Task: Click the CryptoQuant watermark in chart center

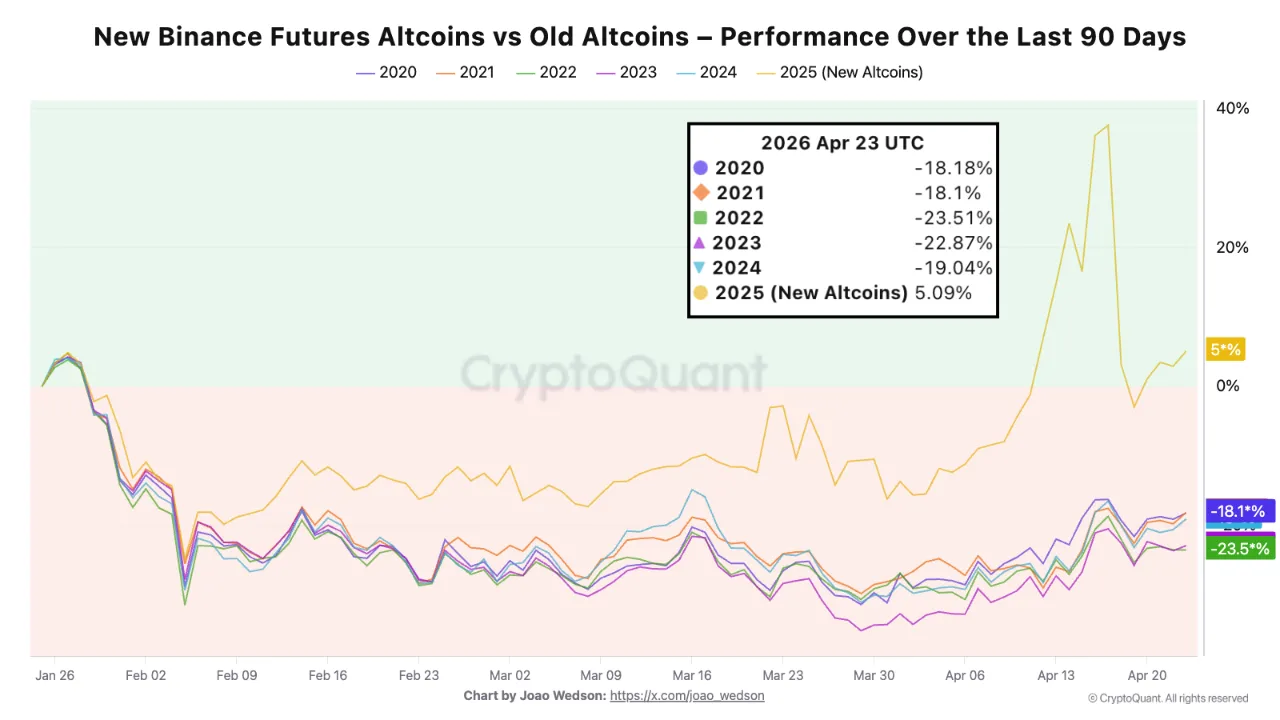Action: tap(613, 373)
